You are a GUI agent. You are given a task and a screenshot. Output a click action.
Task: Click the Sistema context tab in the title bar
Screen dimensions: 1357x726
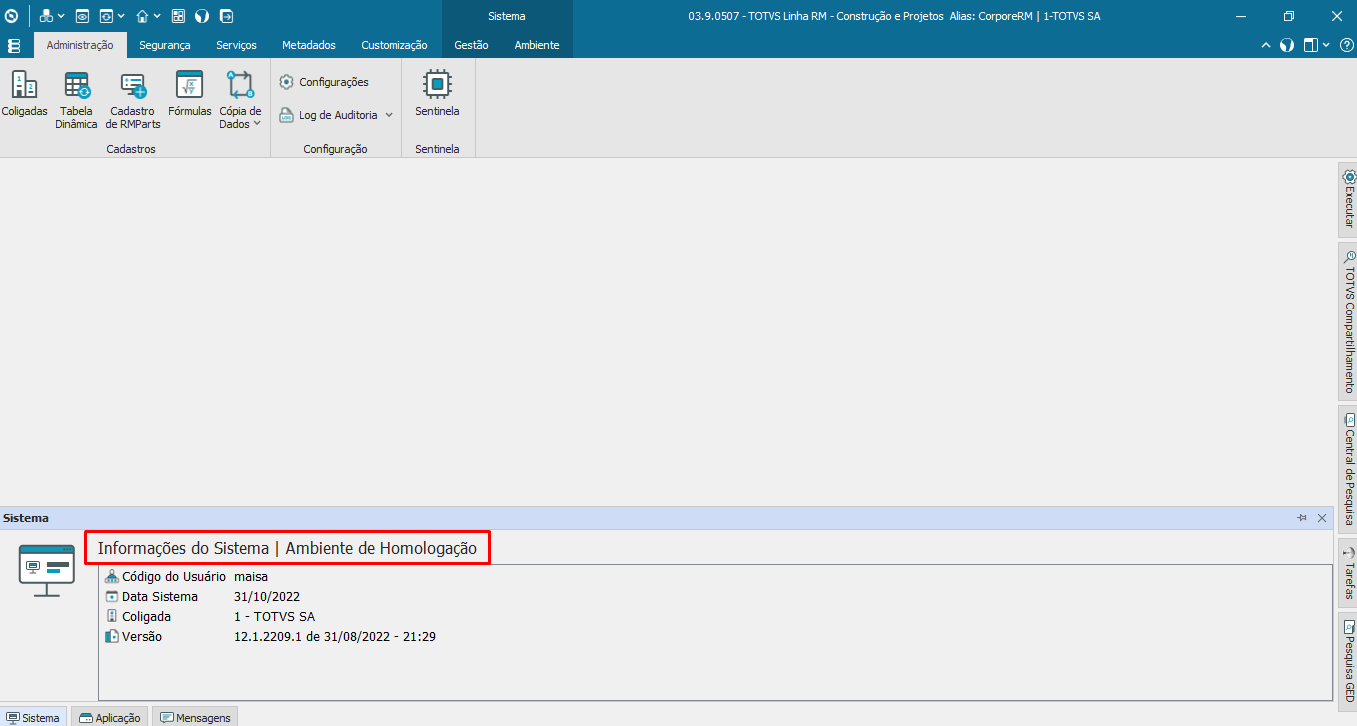point(507,16)
